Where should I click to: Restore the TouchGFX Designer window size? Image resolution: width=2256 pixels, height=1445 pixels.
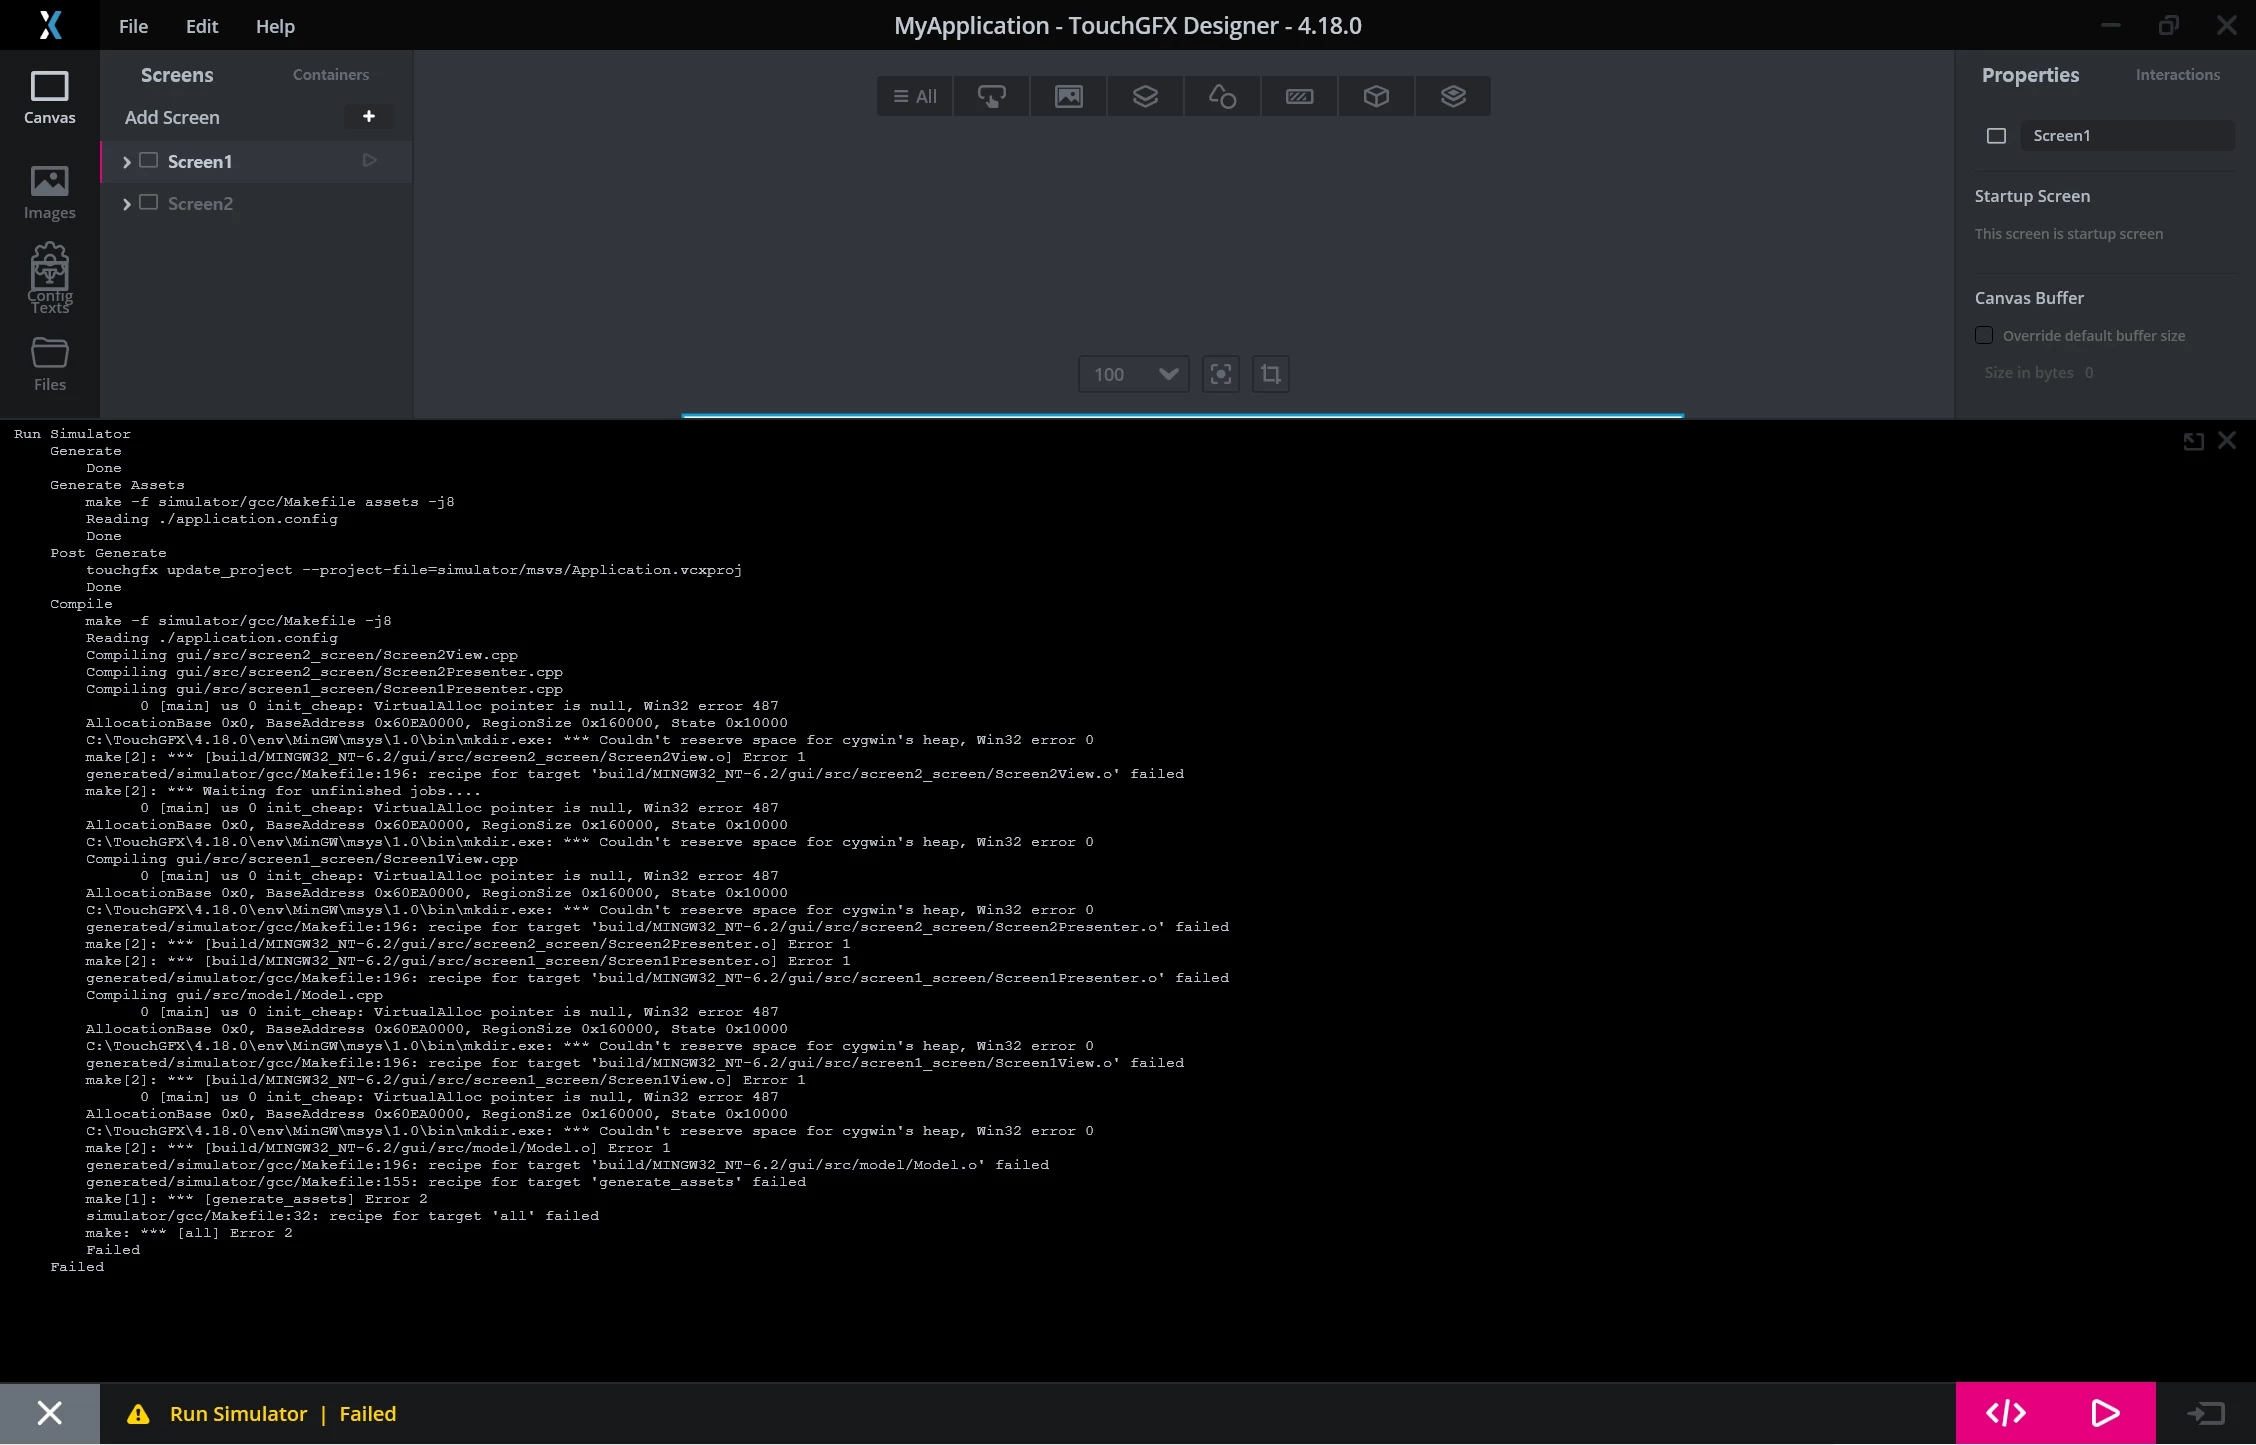[x=2168, y=25]
